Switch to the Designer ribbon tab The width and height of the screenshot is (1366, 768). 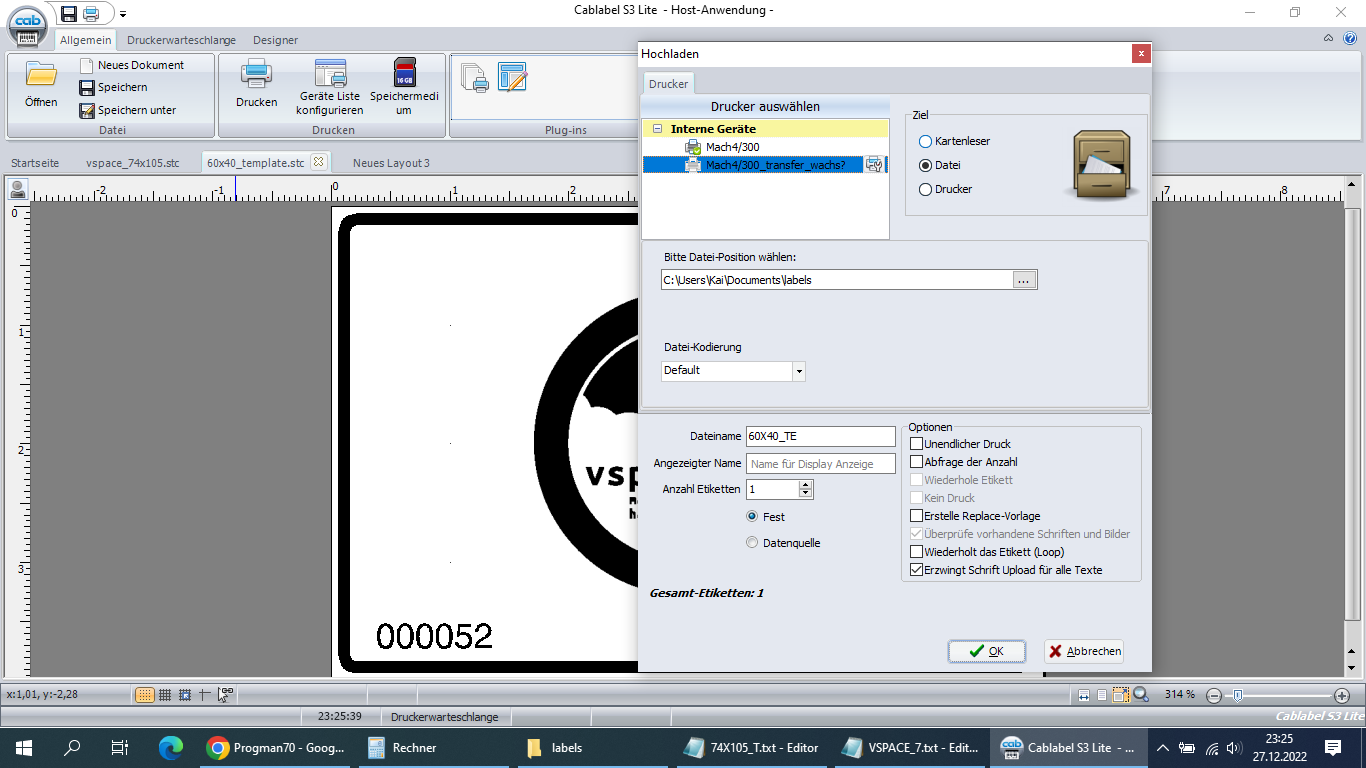click(x=275, y=40)
